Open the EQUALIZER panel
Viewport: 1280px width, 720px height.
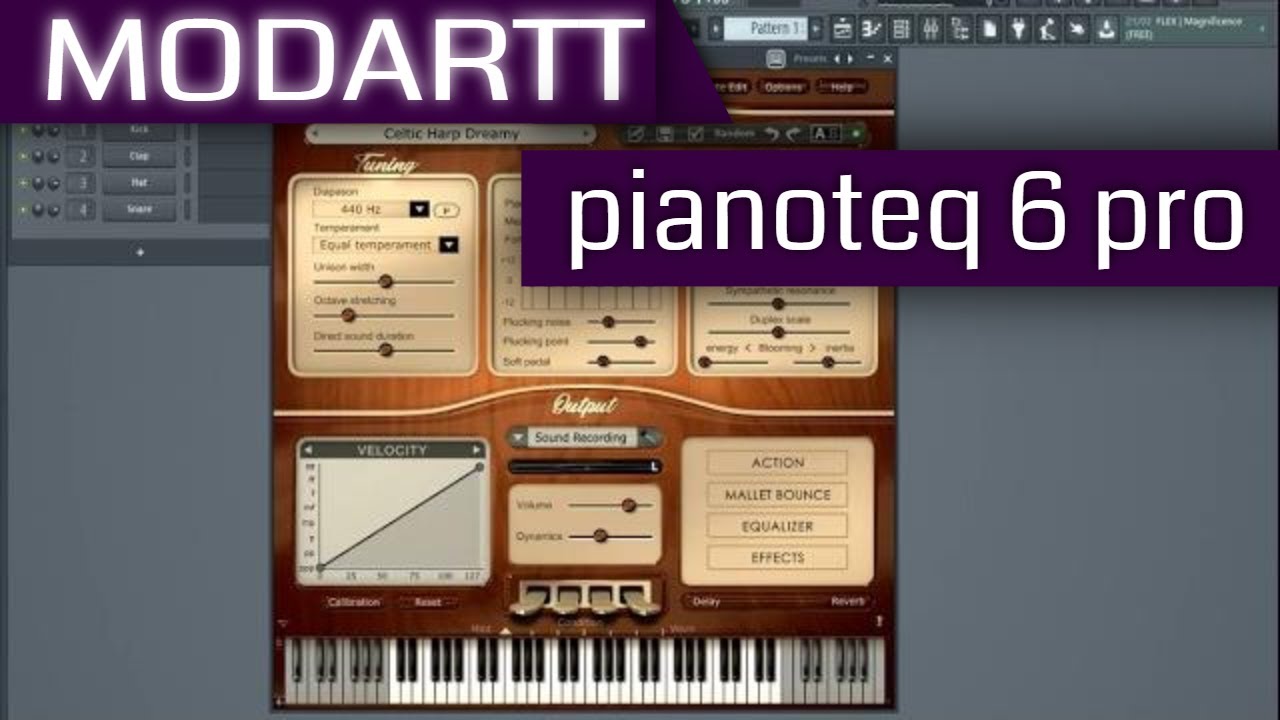[x=777, y=526]
